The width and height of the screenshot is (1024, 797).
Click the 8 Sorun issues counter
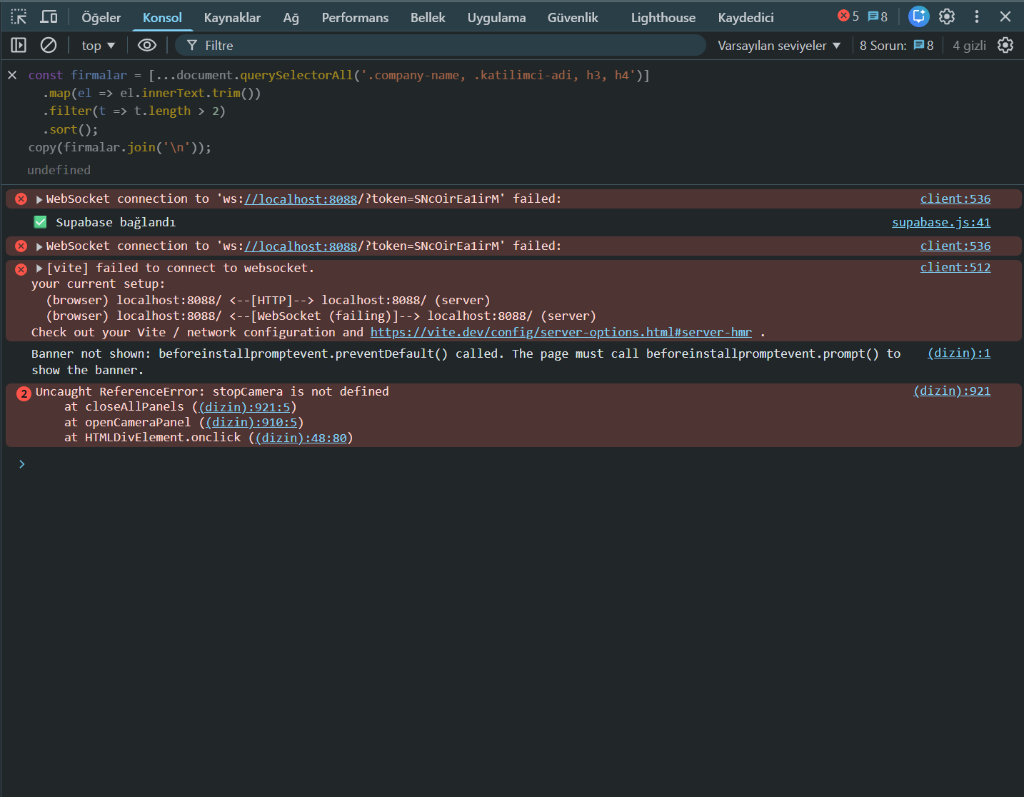(x=896, y=46)
